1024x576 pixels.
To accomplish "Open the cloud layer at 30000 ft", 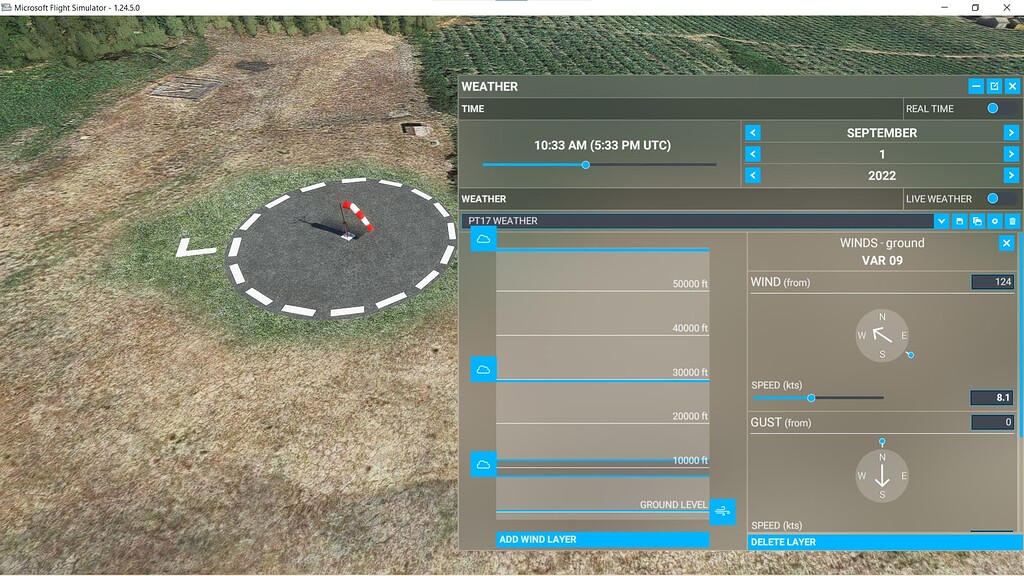I will (483, 368).
